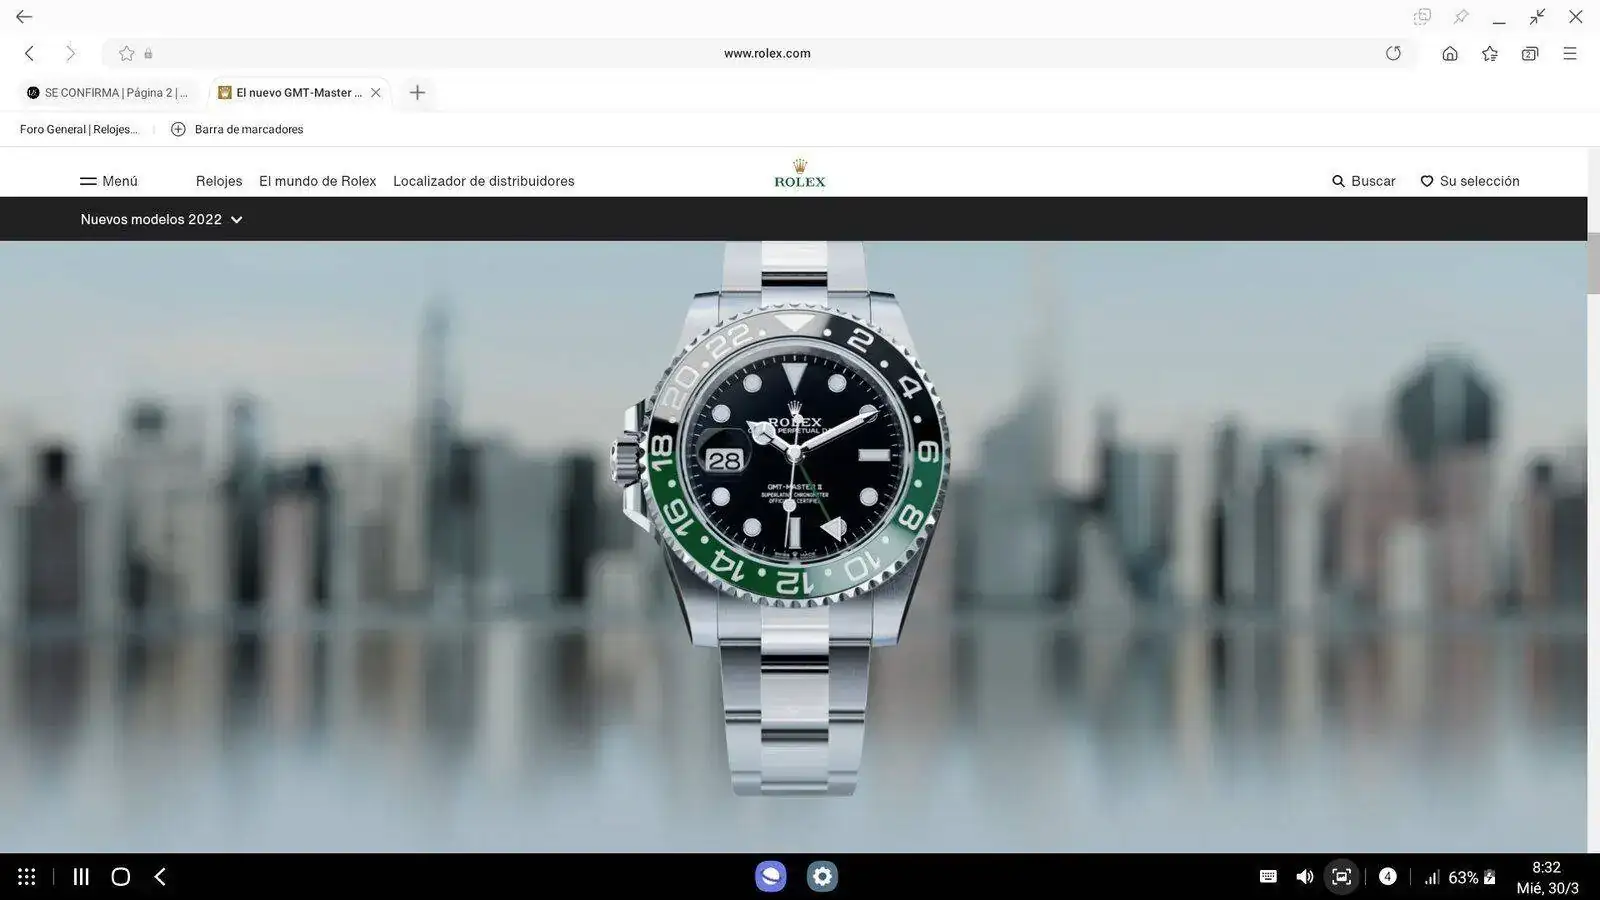
Task: Bookmark page with address bar star
Action: pyautogui.click(x=127, y=54)
